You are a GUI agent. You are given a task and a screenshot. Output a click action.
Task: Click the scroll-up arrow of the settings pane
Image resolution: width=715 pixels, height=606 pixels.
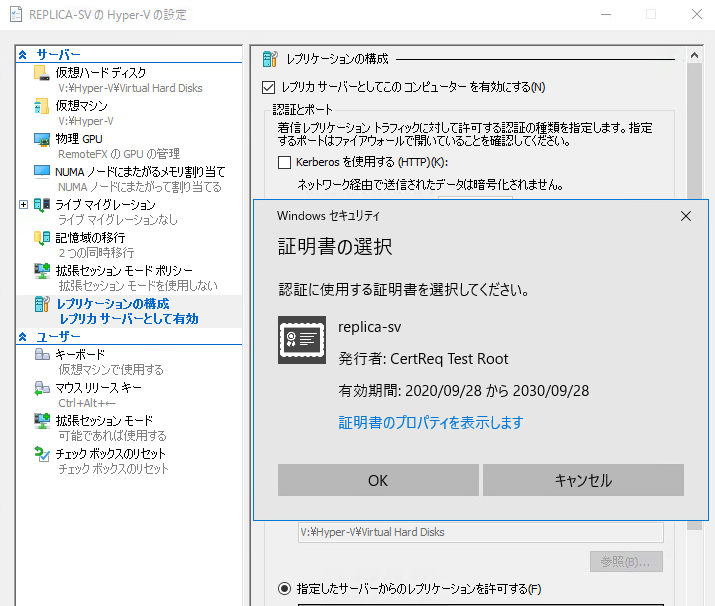pos(694,56)
